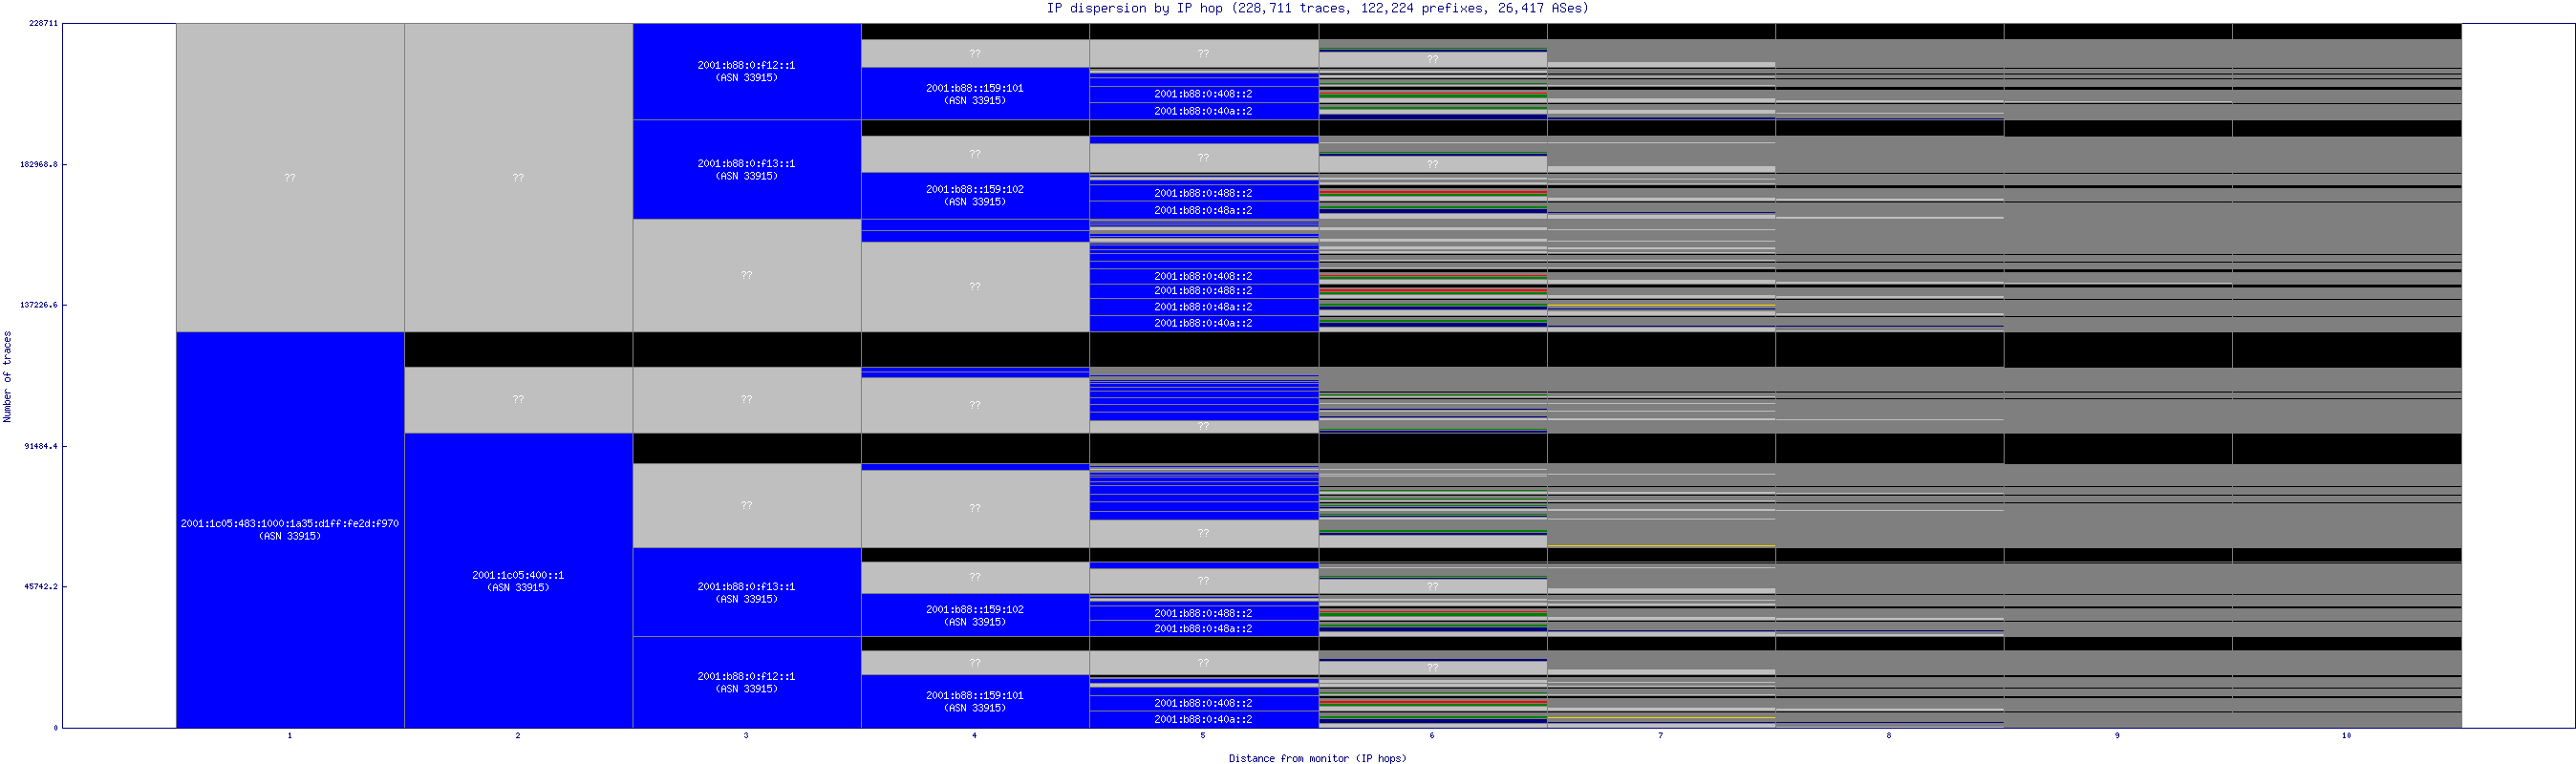Select the 2001:1c05:483:1000:1a35:d1ff:fe2d:f970 block
Viewport: 2576px width, 764px height.
click(x=290, y=529)
